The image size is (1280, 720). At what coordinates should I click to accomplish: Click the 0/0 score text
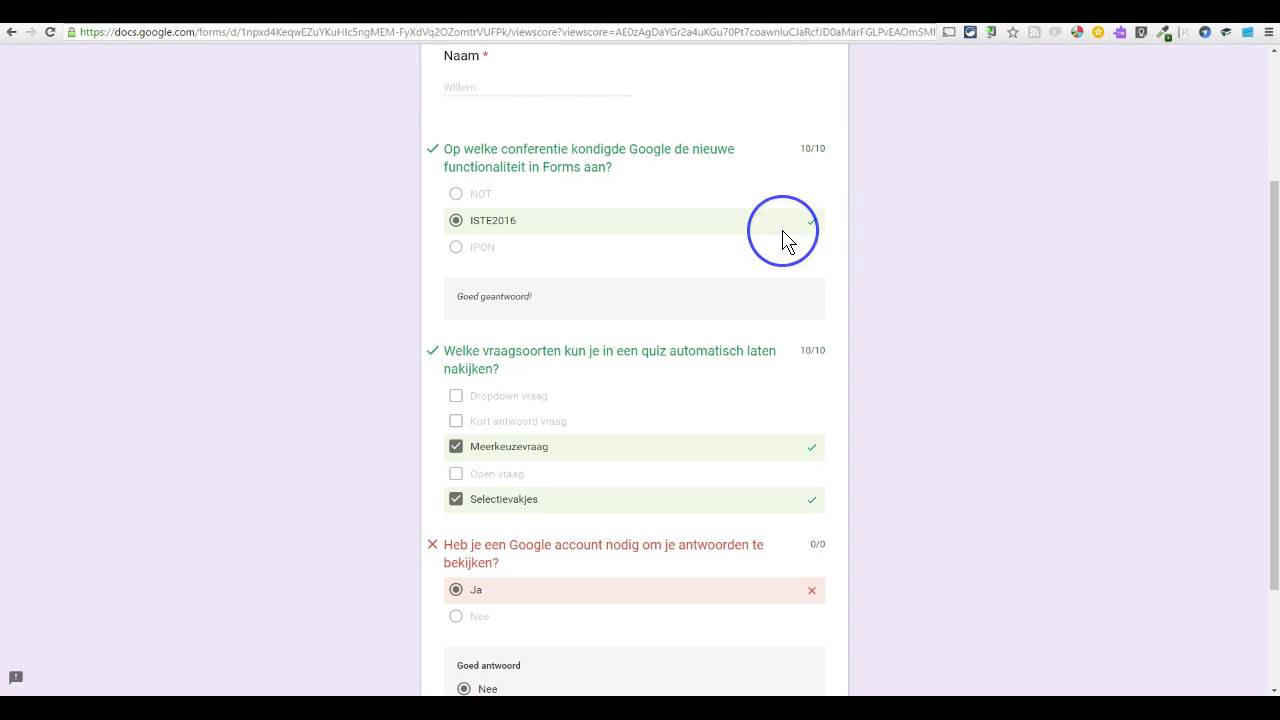[x=818, y=545]
